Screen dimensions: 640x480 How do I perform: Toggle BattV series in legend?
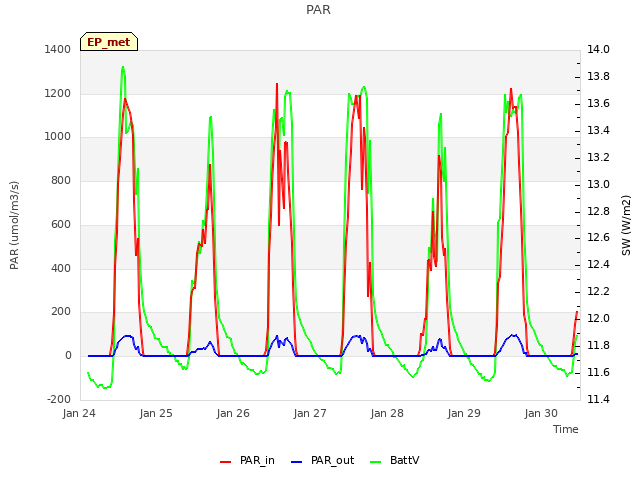tap(394, 460)
